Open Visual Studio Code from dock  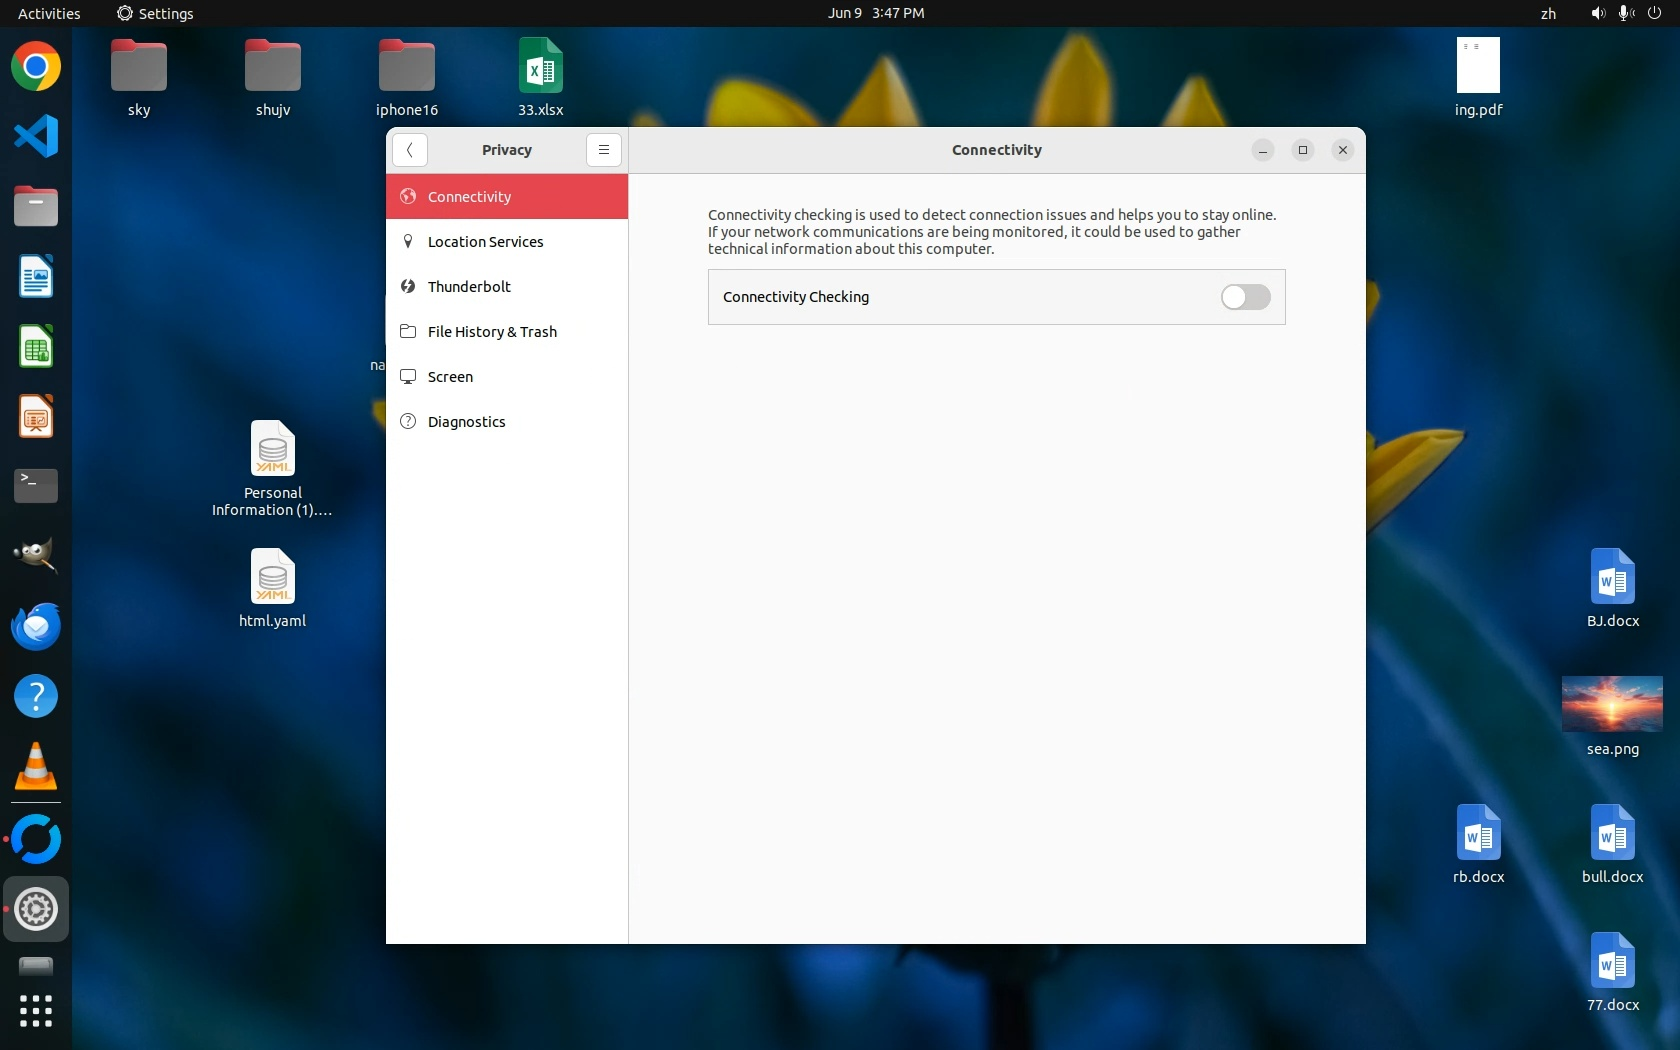point(36,137)
